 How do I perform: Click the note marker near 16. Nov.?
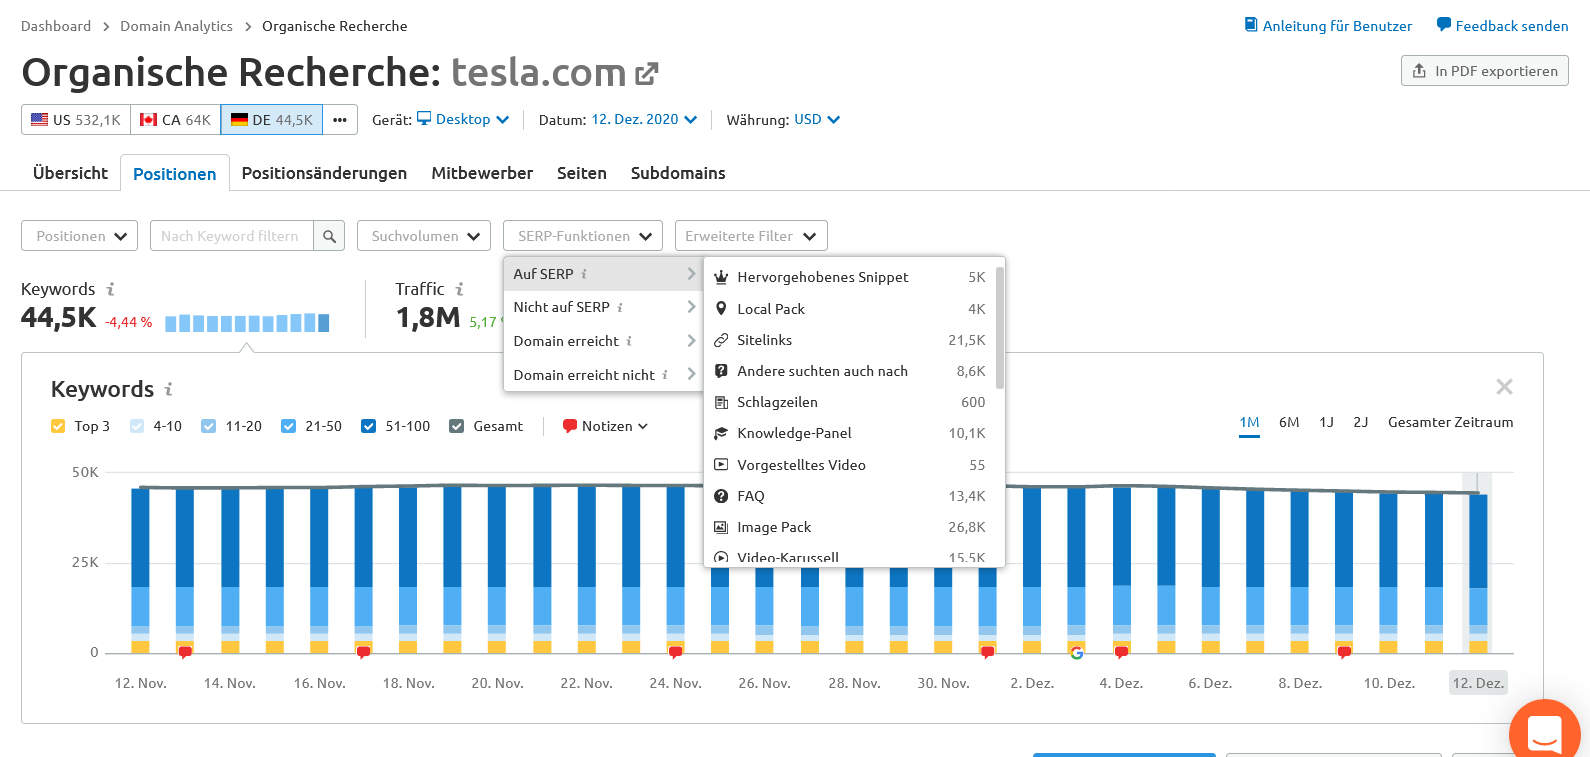pos(363,653)
